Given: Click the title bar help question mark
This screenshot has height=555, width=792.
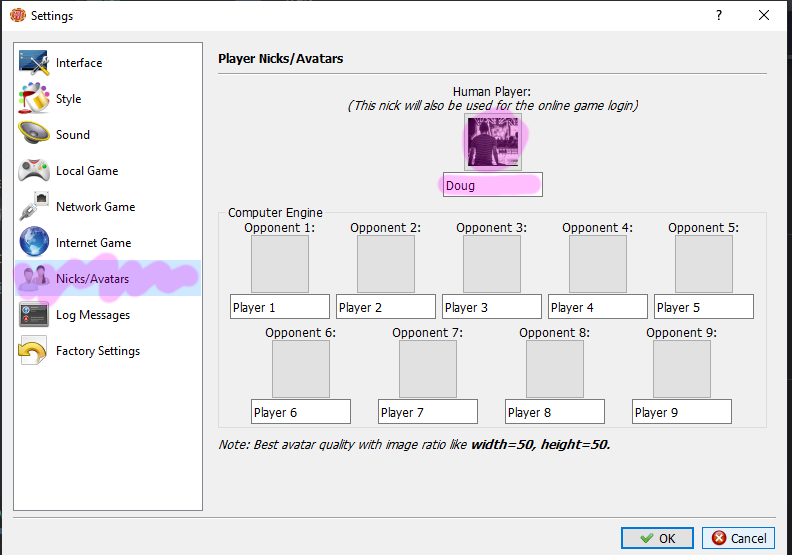Looking at the screenshot, I should click(x=718, y=16).
